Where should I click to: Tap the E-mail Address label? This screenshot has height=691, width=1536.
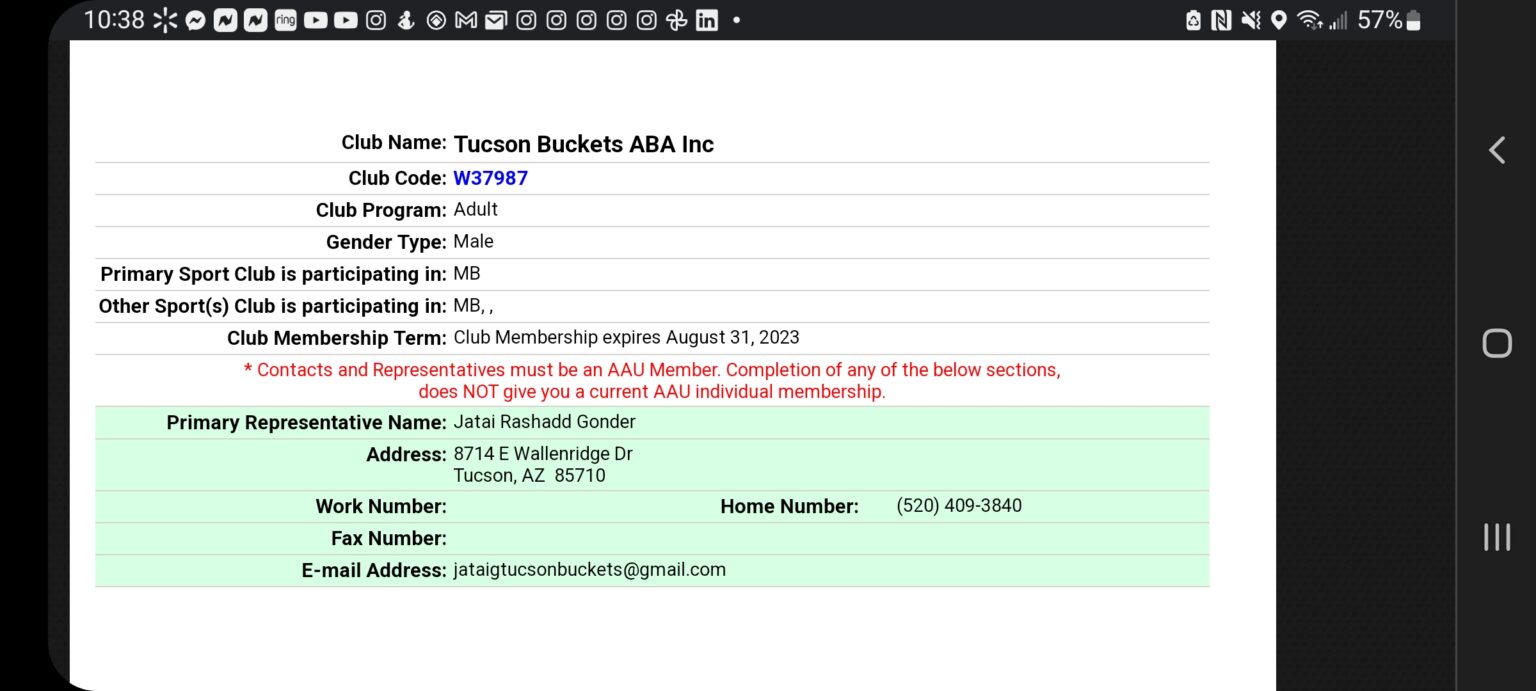pyautogui.click(x=374, y=571)
